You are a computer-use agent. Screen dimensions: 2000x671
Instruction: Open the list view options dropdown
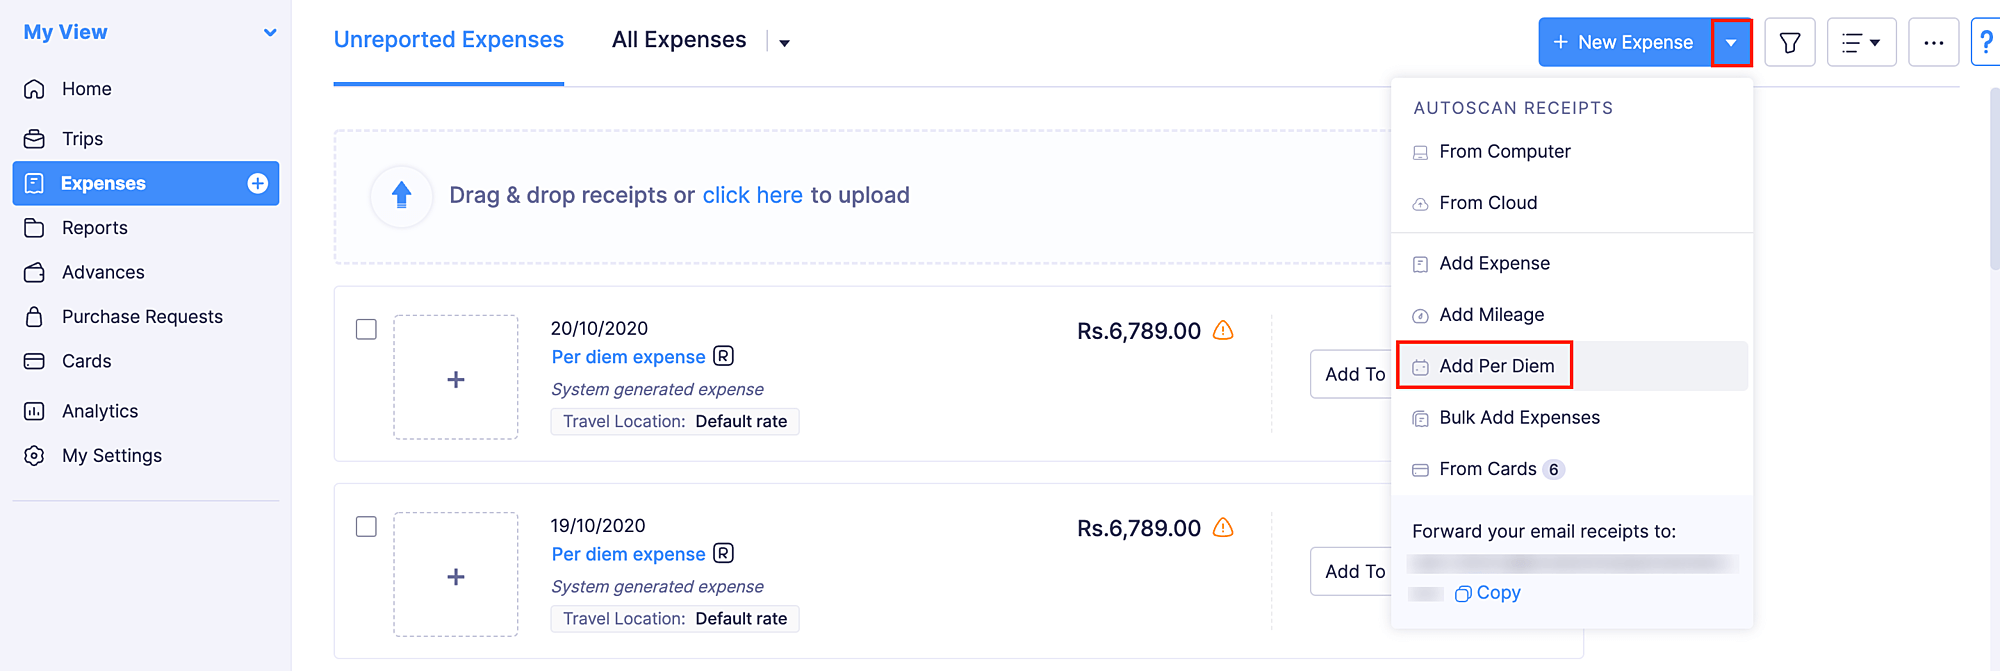coord(1861,43)
